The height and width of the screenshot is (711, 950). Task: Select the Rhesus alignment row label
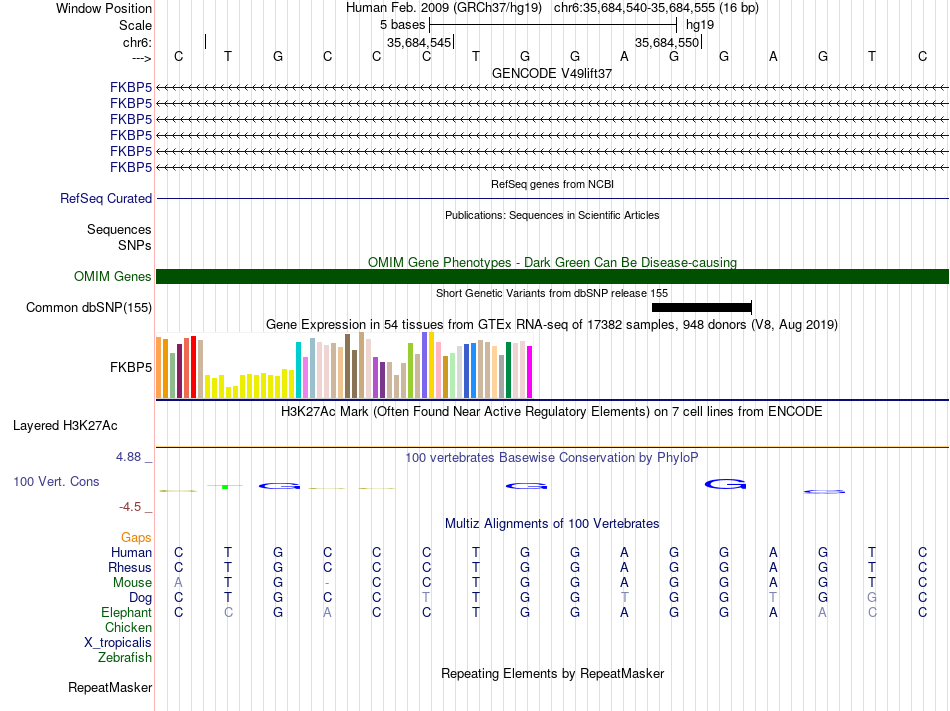coord(130,567)
